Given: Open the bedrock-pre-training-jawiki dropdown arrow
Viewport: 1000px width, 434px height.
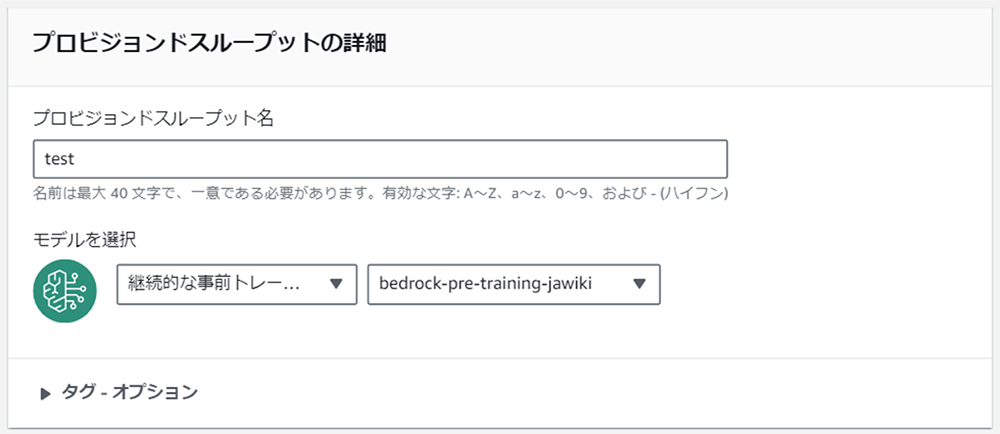Looking at the screenshot, I should [639, 284].
